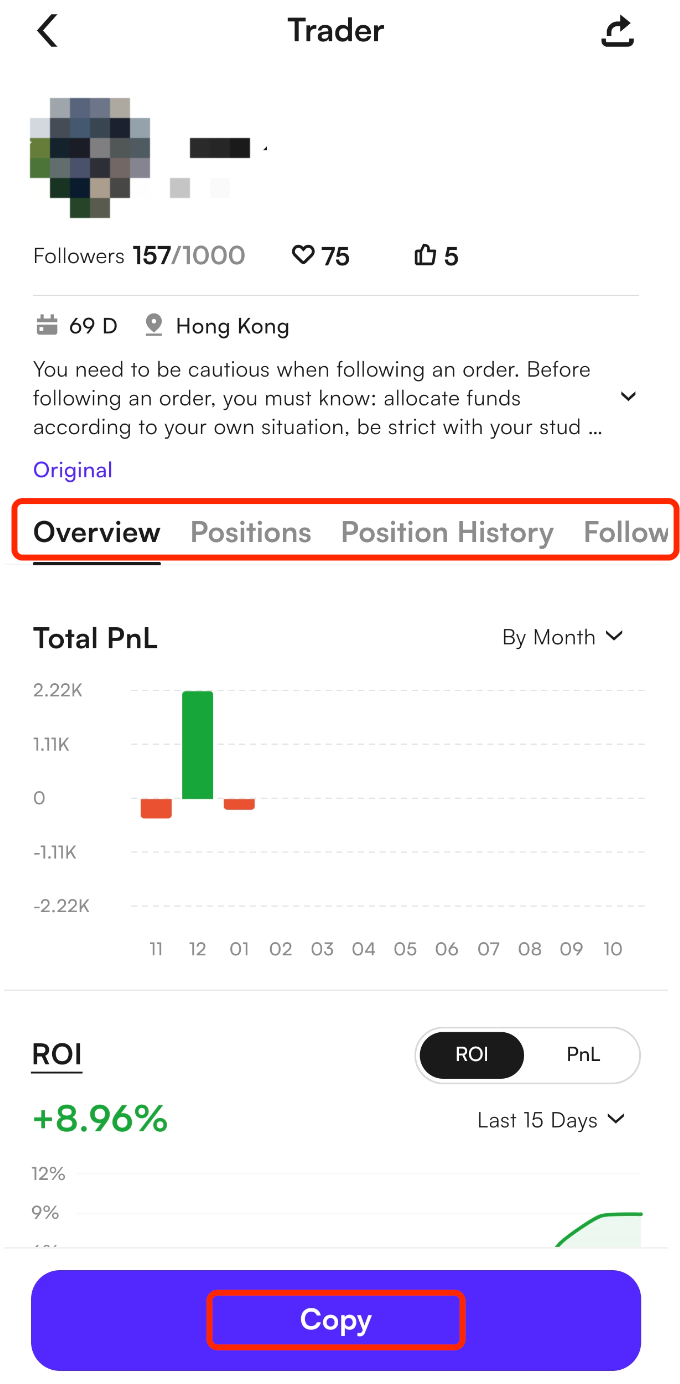Image resolution: width=680 pixels, height=1384 pixels.
Task: Tap the calendar icon beside 69 D
Action: [x=47, y=325]
